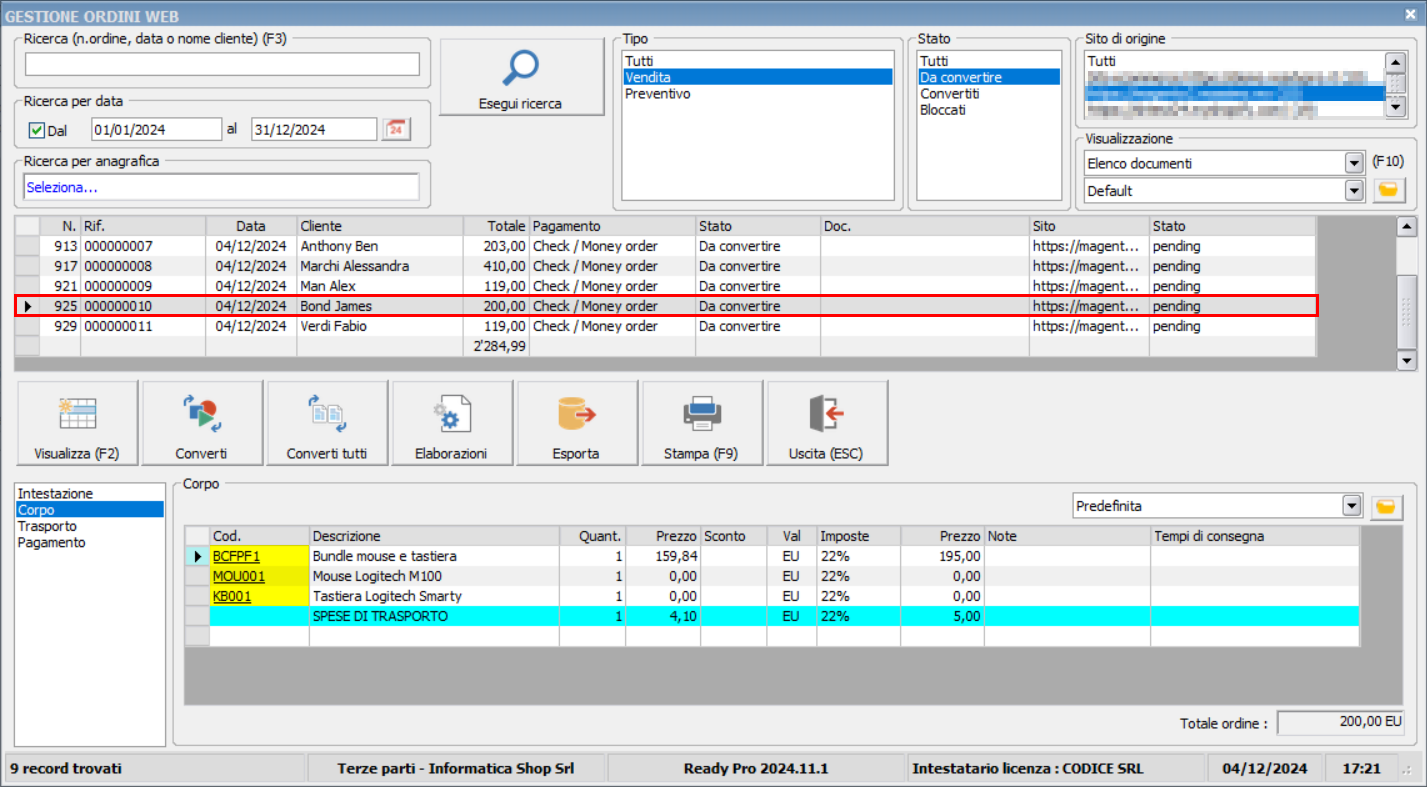Expand the Default visualization dropdown
The image size is (1427, 787).
[1354, 190]
